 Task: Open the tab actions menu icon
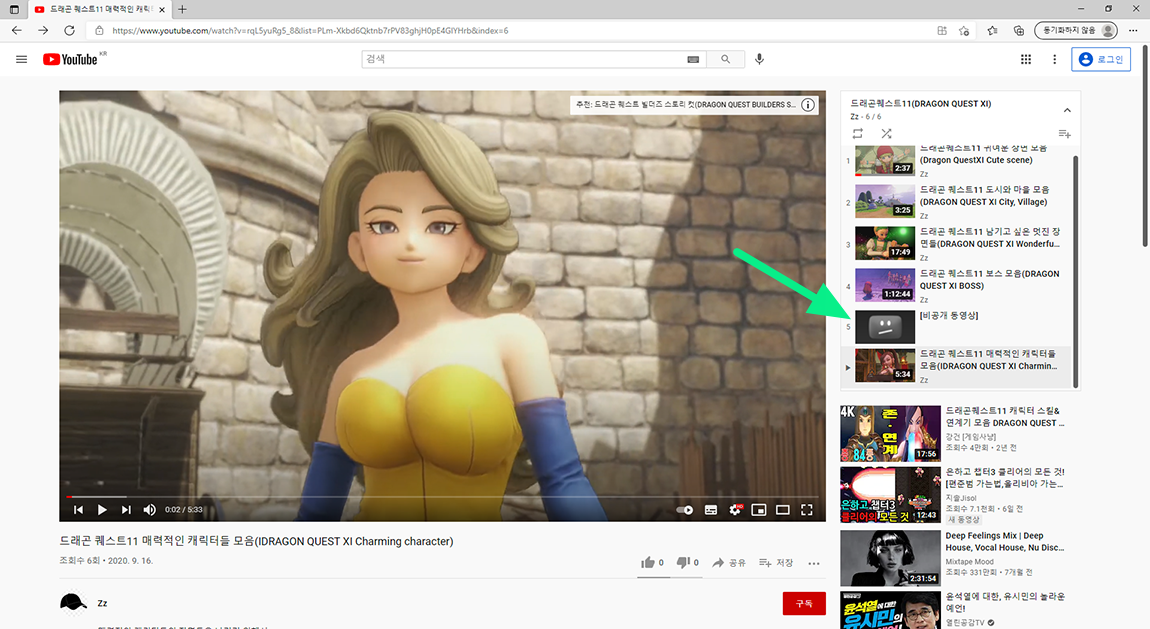pos(14,10)
